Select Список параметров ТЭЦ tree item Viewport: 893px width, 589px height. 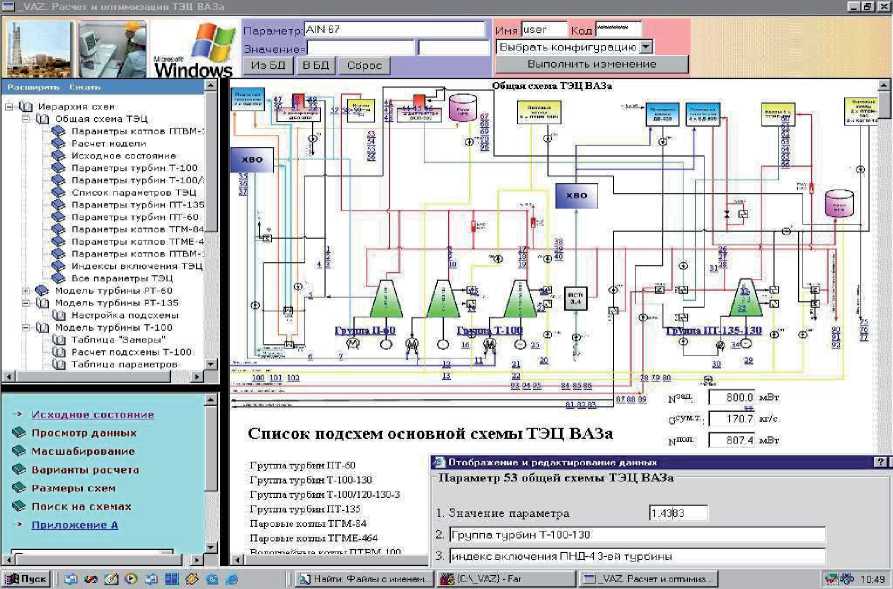pyautogui.click(x=134, y=193)
